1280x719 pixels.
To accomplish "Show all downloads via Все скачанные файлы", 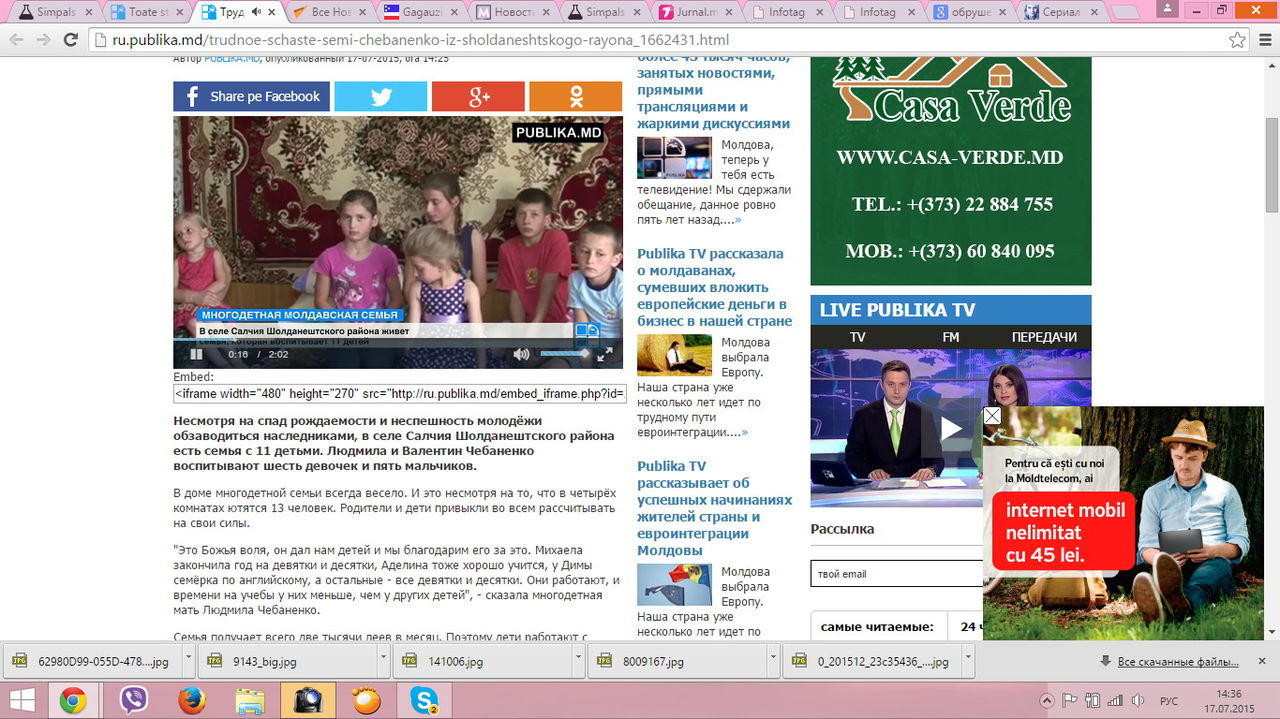I will click(1177, 662).
